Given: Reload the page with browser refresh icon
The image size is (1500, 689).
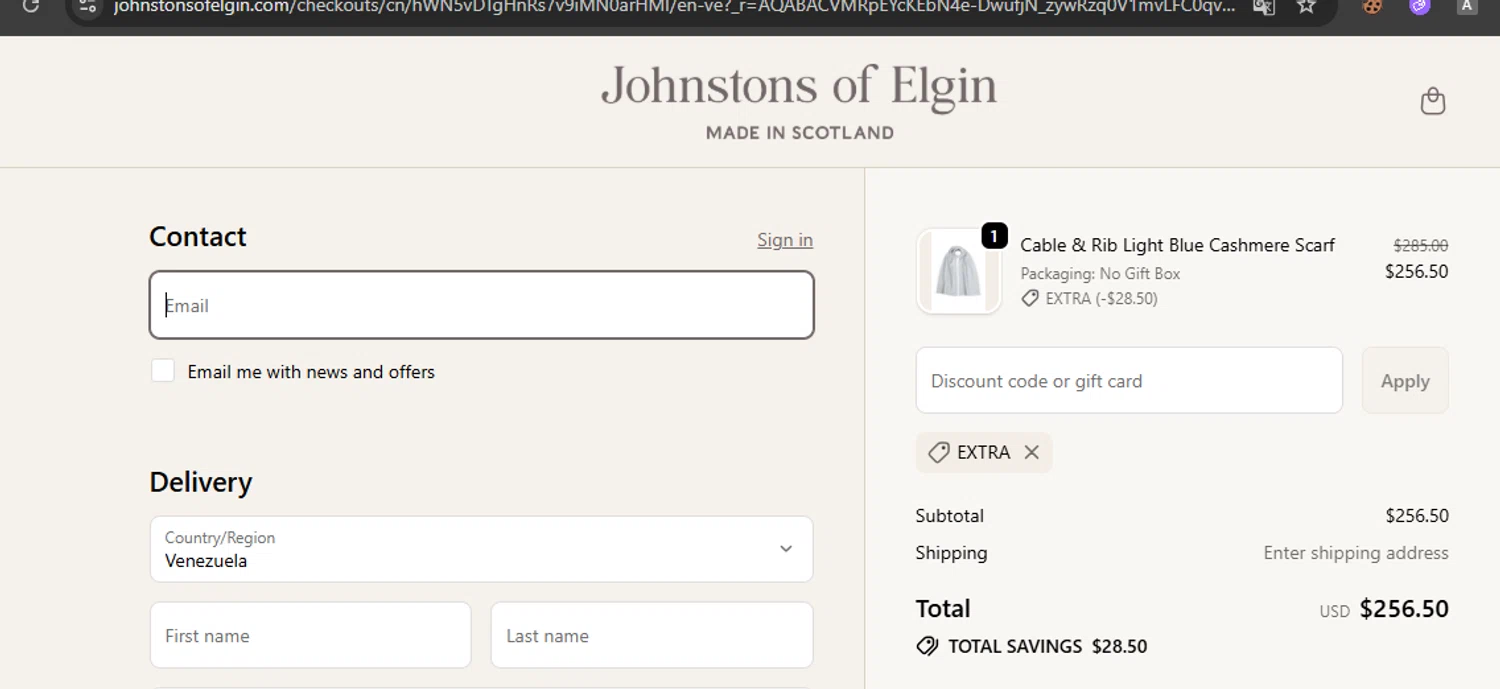Looking at the screenshot, I should click(x=31, y=6).
